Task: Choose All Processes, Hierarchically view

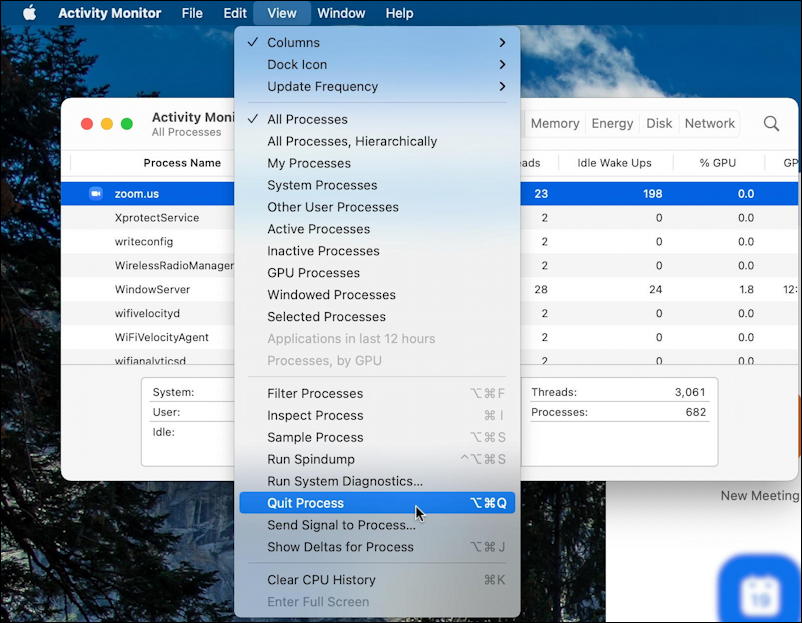Action: coord(352,141)
